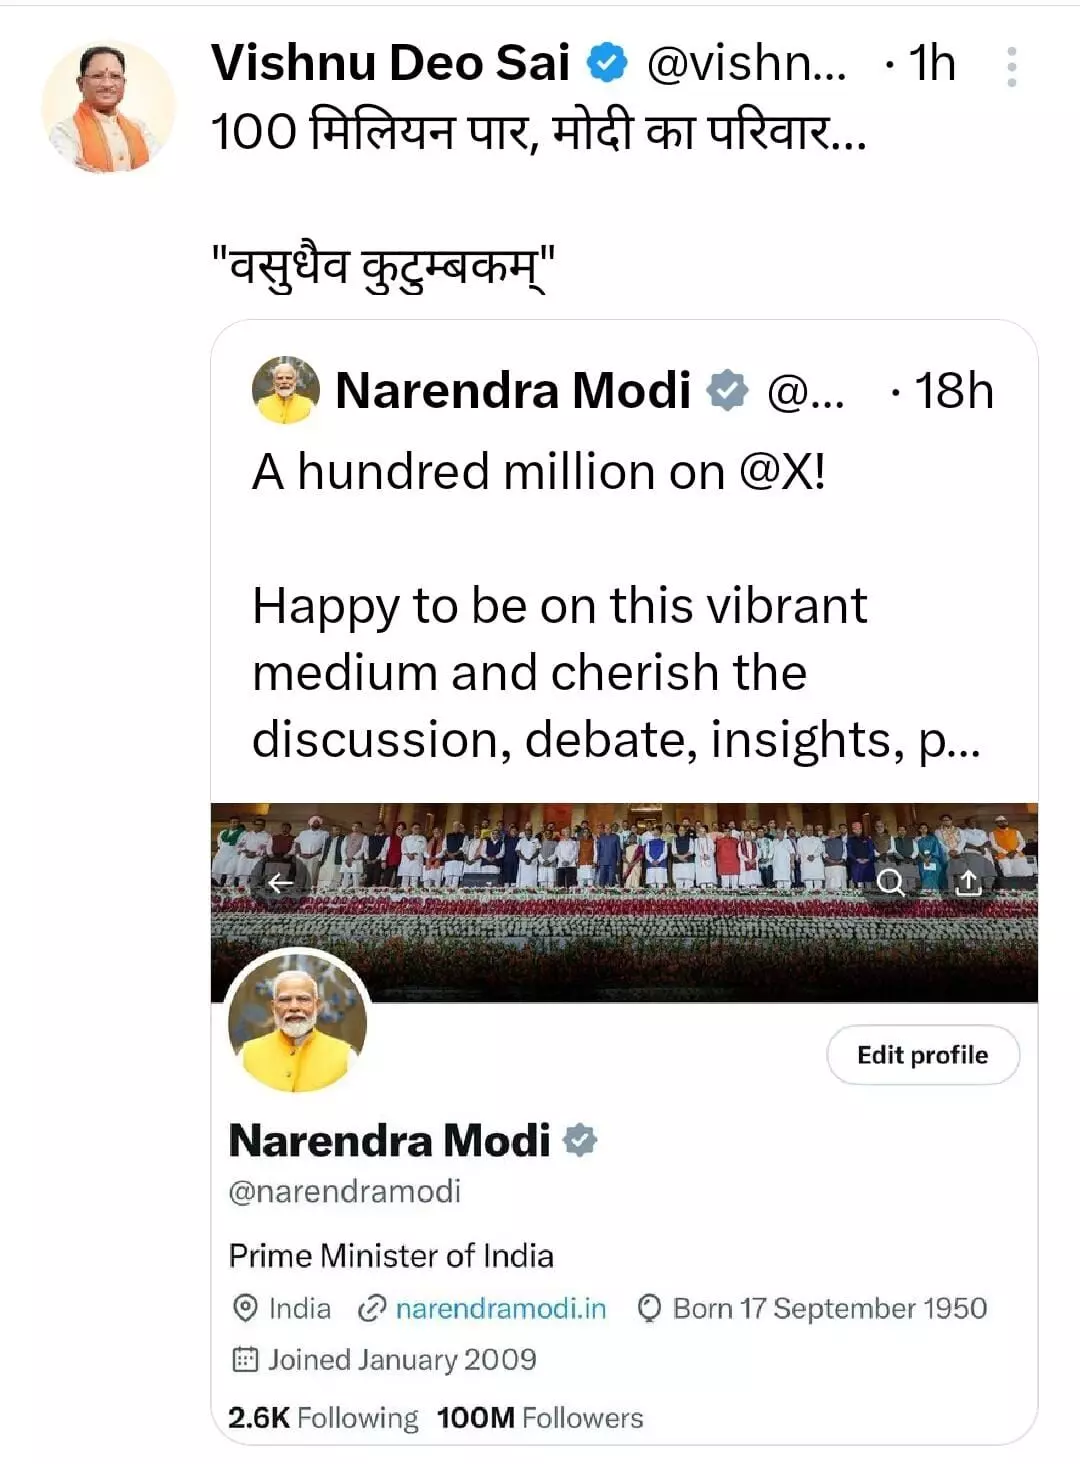Open the 100M Followers list
This screenshot has height=1464, width=1080.
tap(540, 1418)
